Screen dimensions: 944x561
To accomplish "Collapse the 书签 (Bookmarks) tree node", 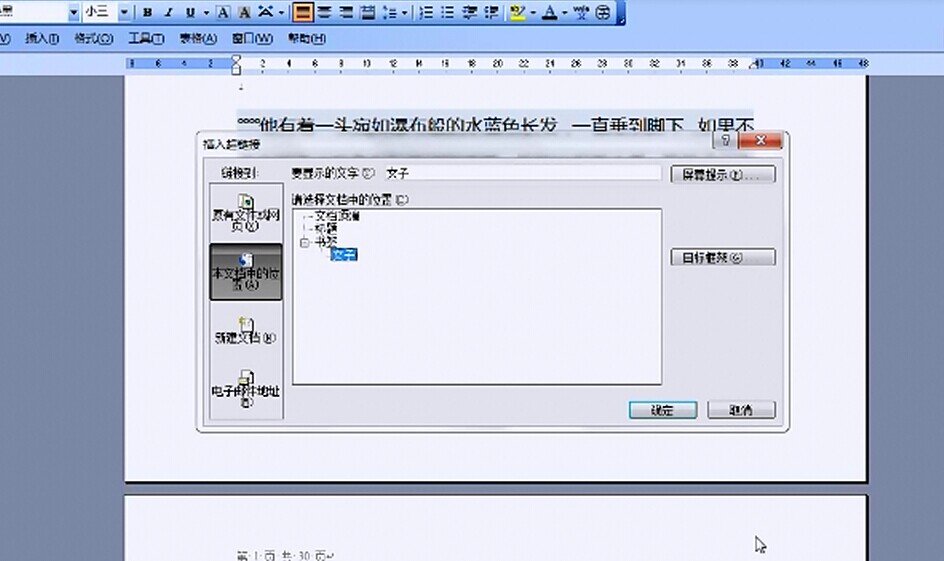I will 305,243.
